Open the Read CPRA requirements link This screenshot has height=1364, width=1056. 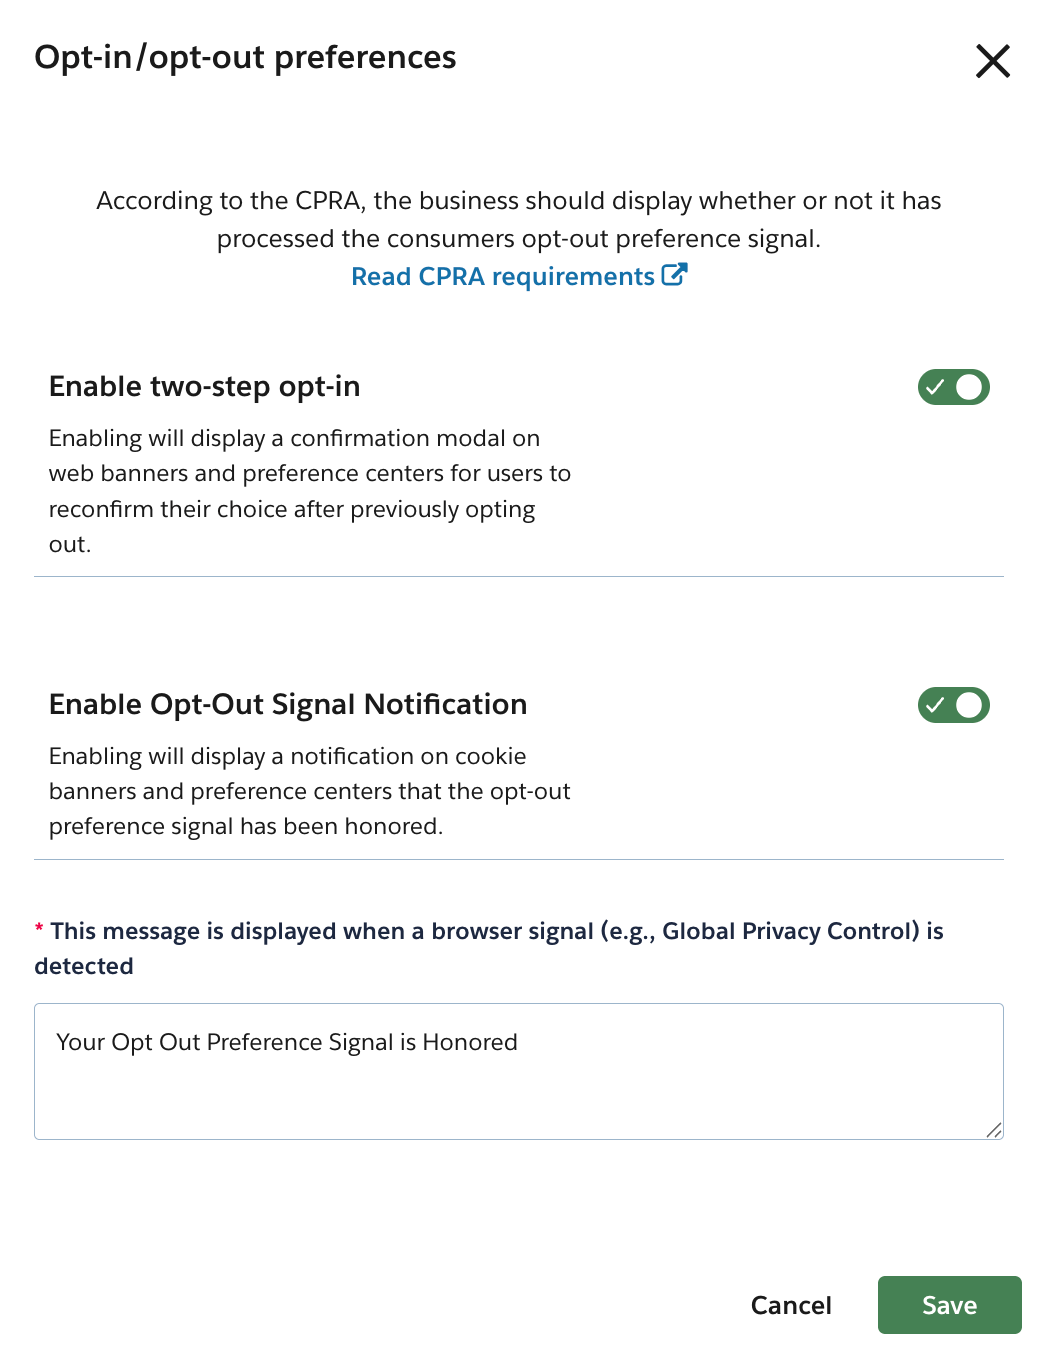point(500,276)
